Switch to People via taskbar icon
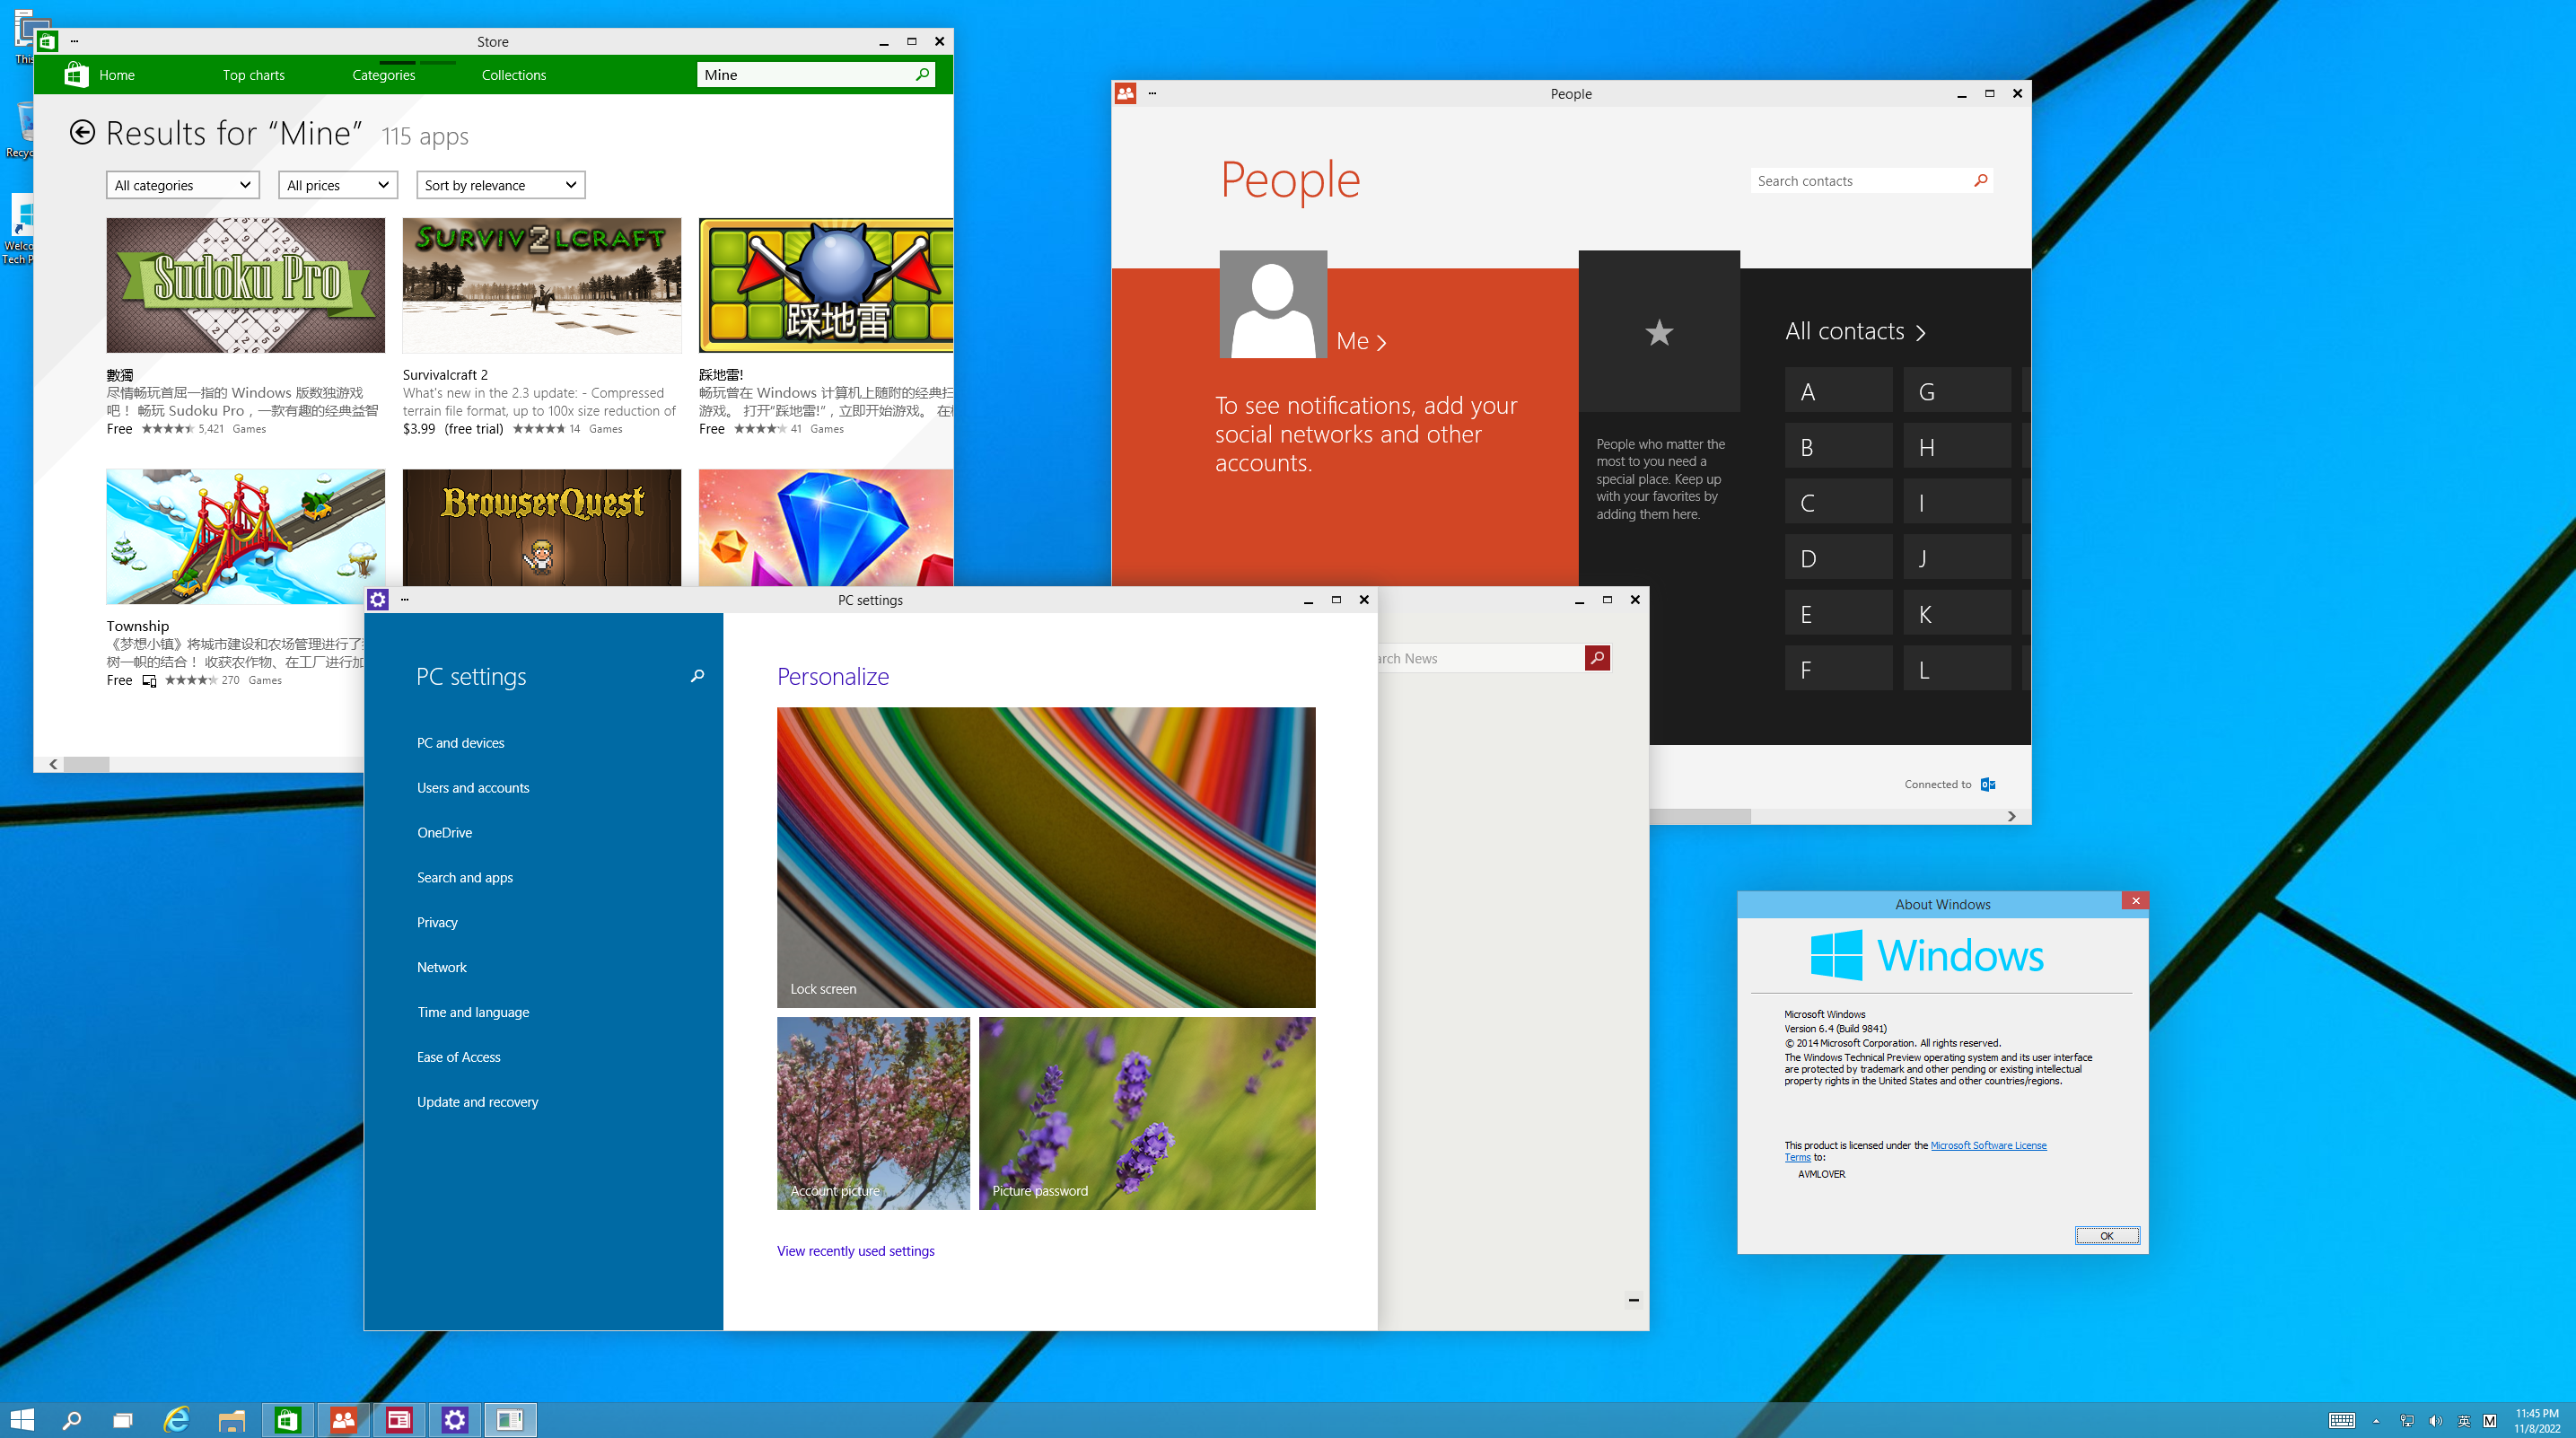 (343, 1419)
